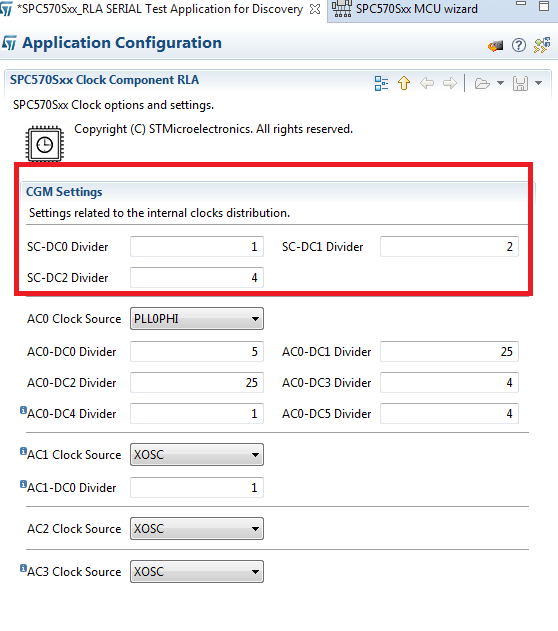Viewport: 558px width, 631px height.
Task: Click the info marker beside AC1 Clock Source
Action: coord(23,451)
